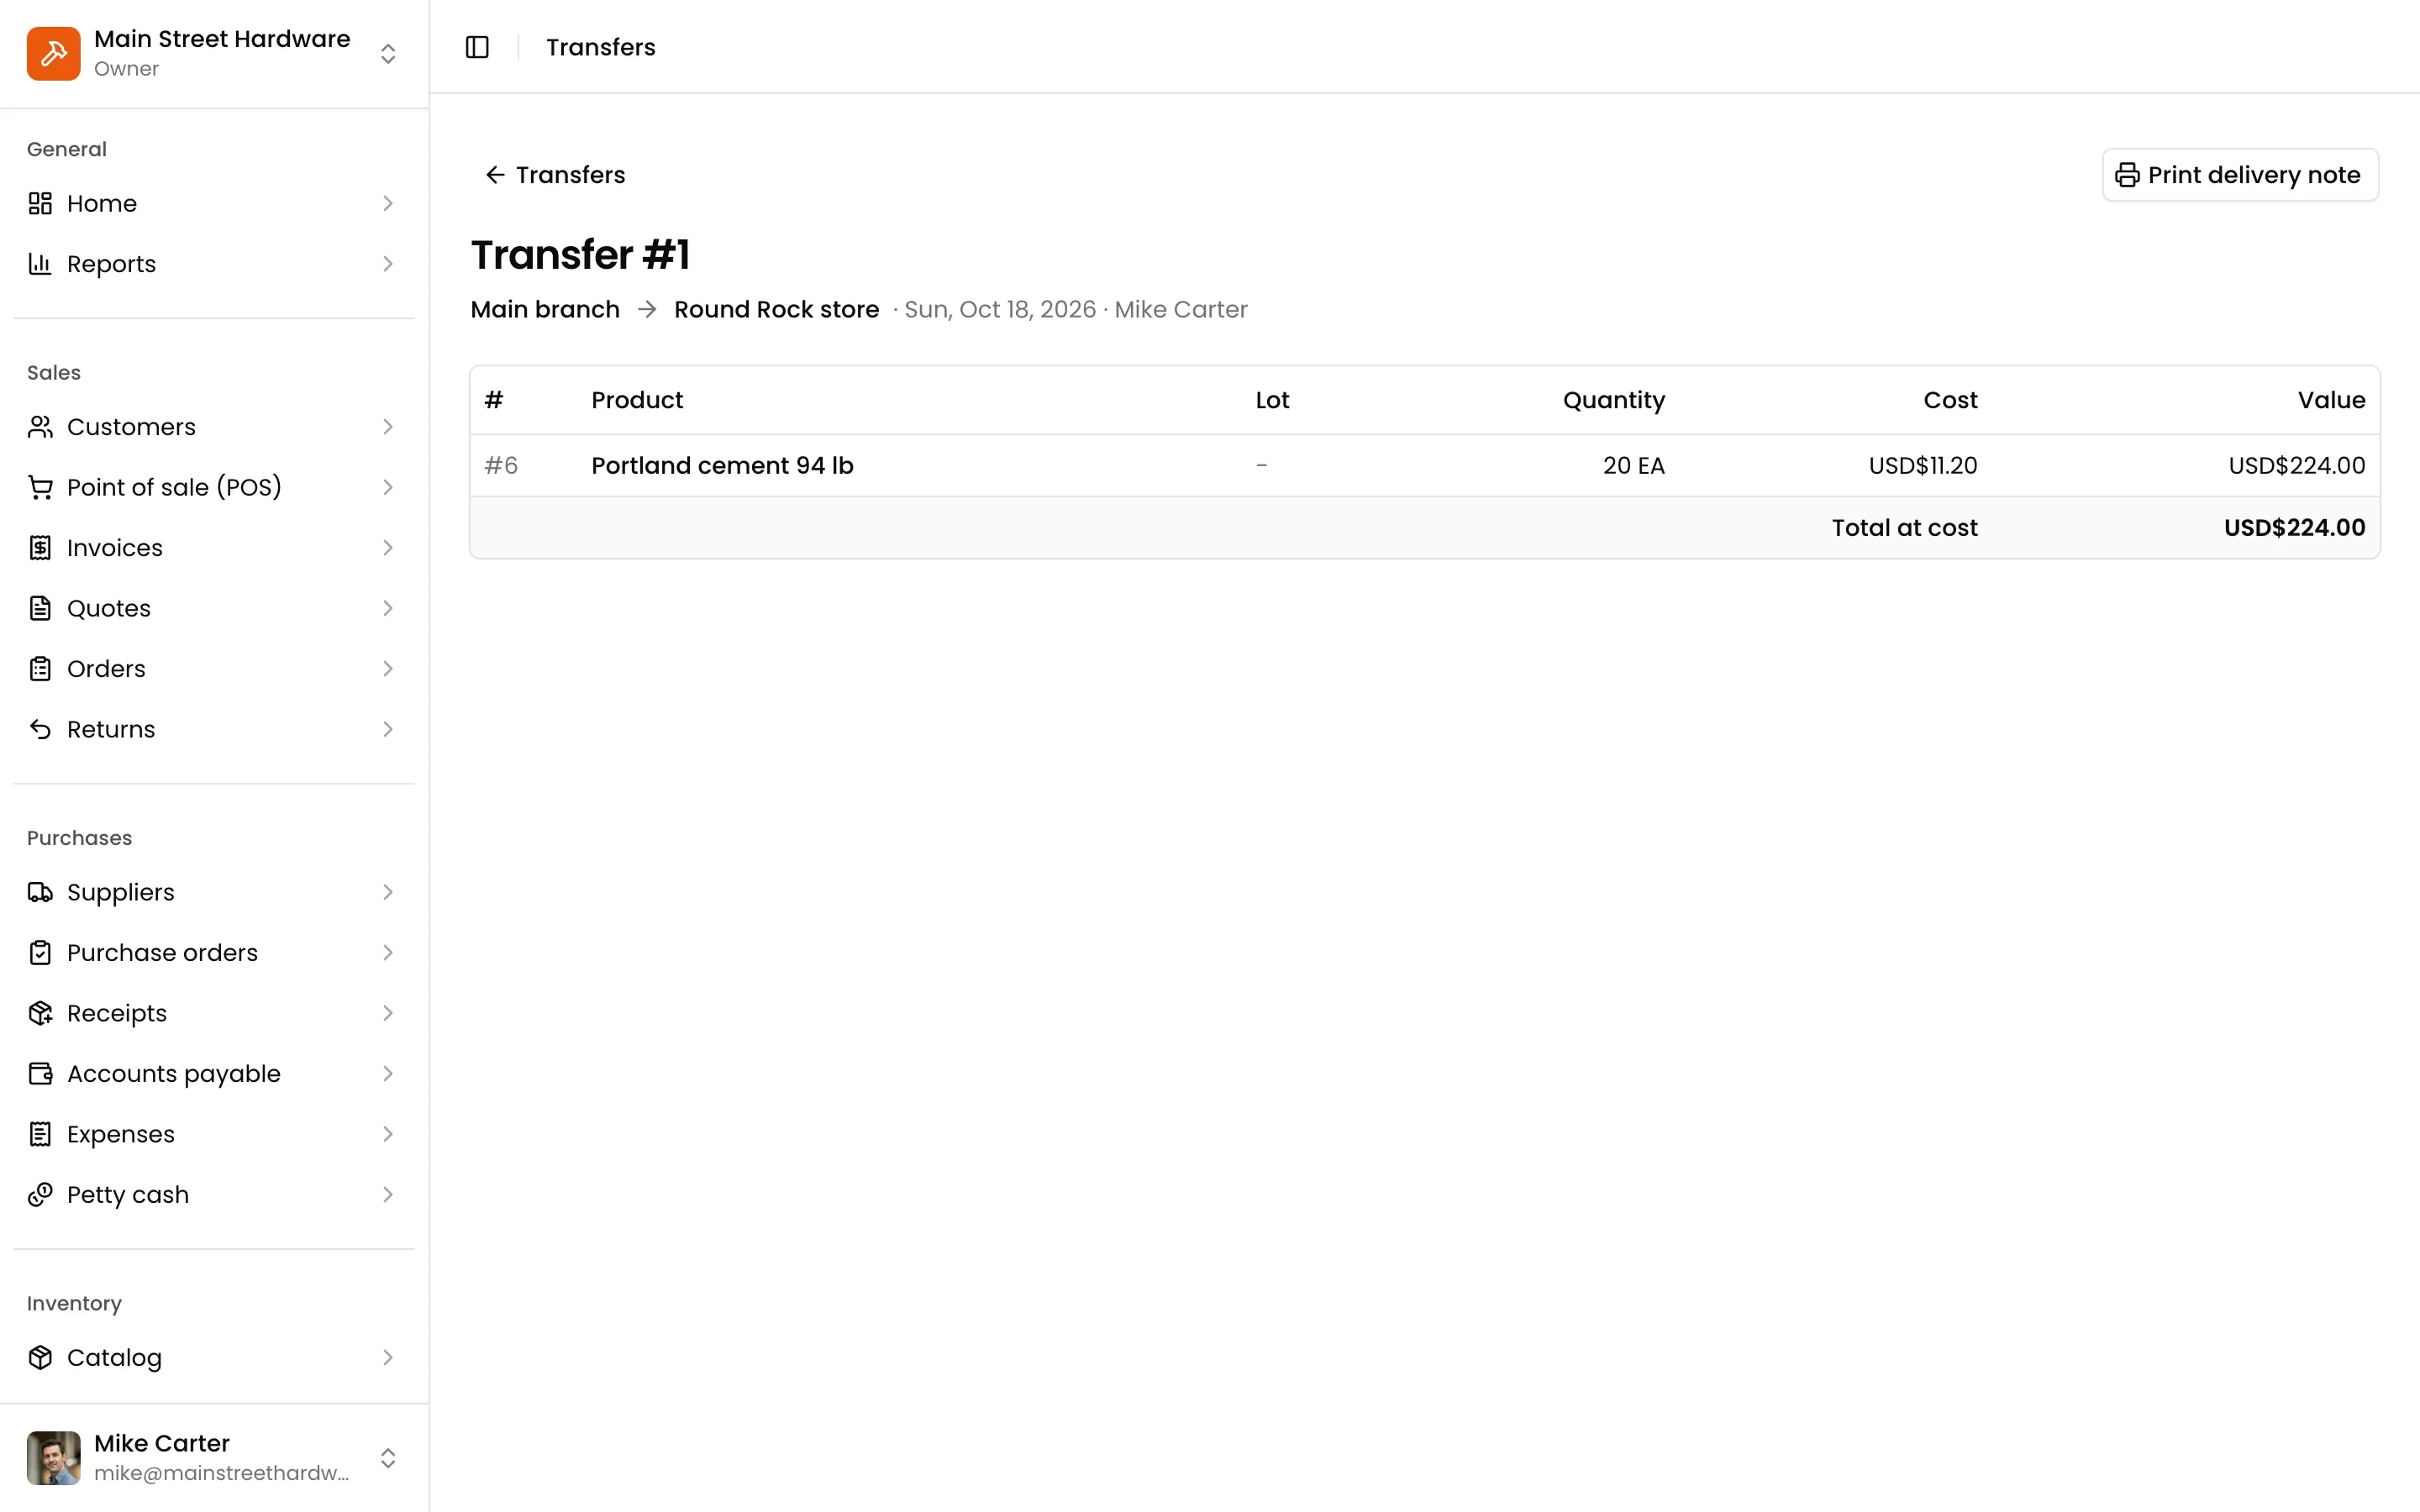Click the Reports bar chart icon
This screenshot has height=1512, width=2420.
[40, 264]
